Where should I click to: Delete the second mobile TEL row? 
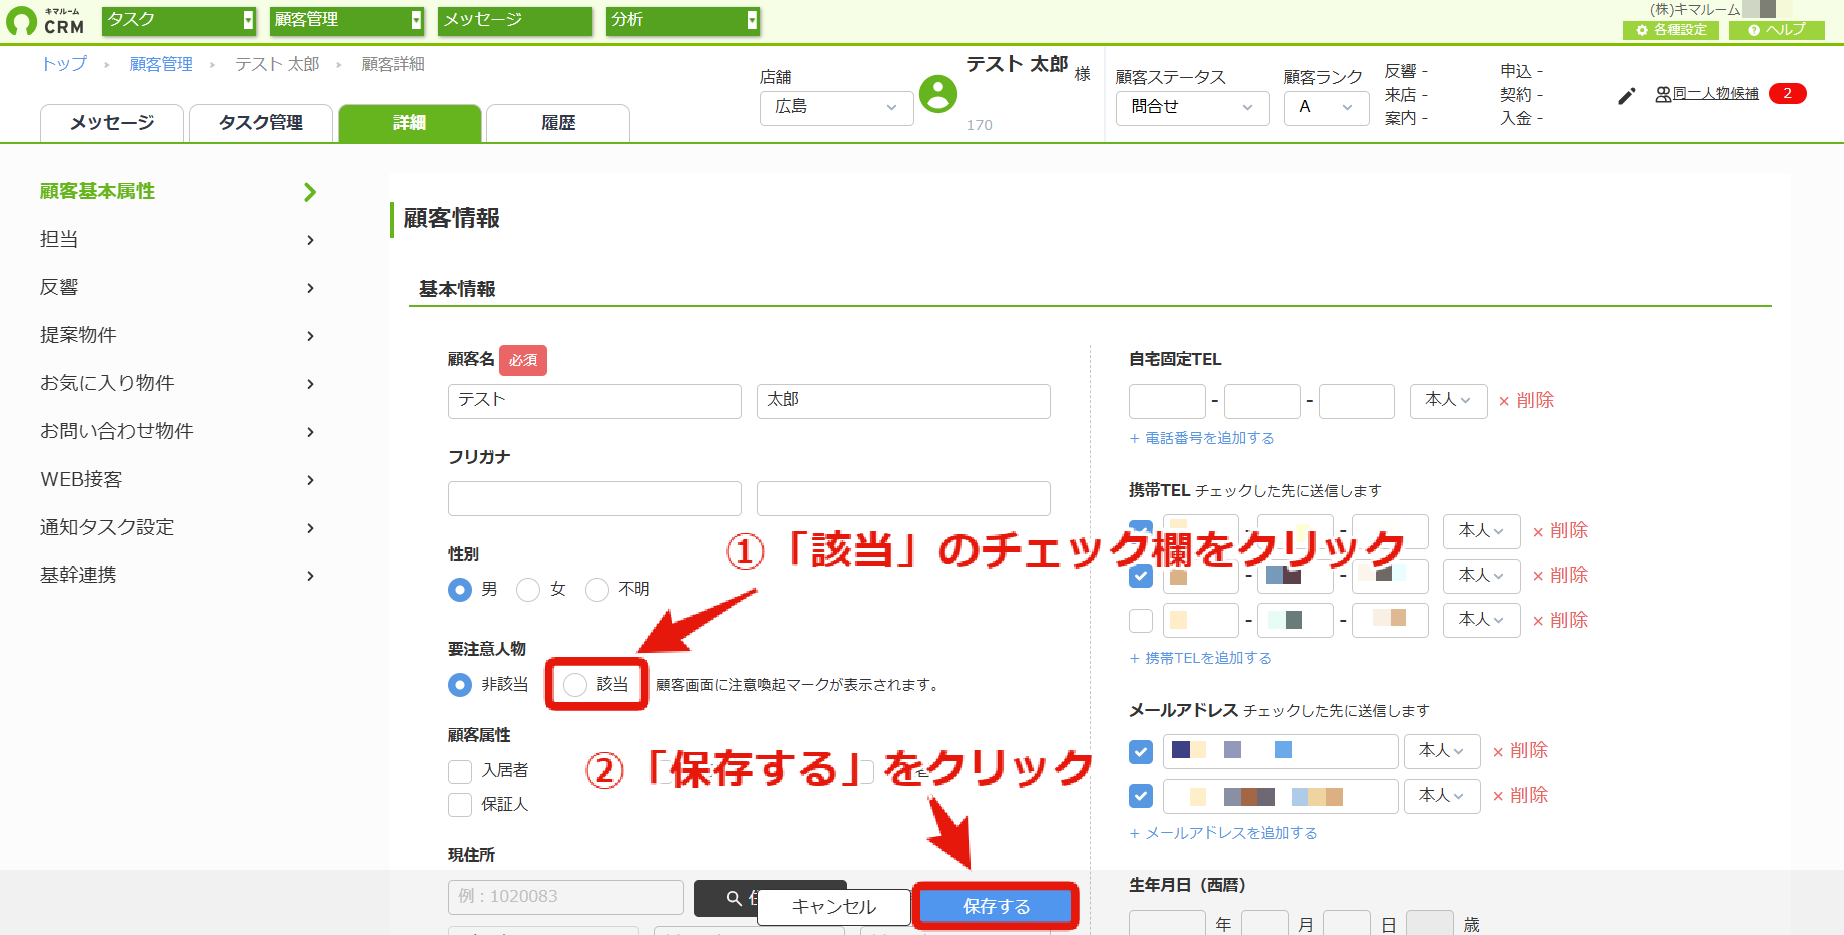tap(1560, 576)
